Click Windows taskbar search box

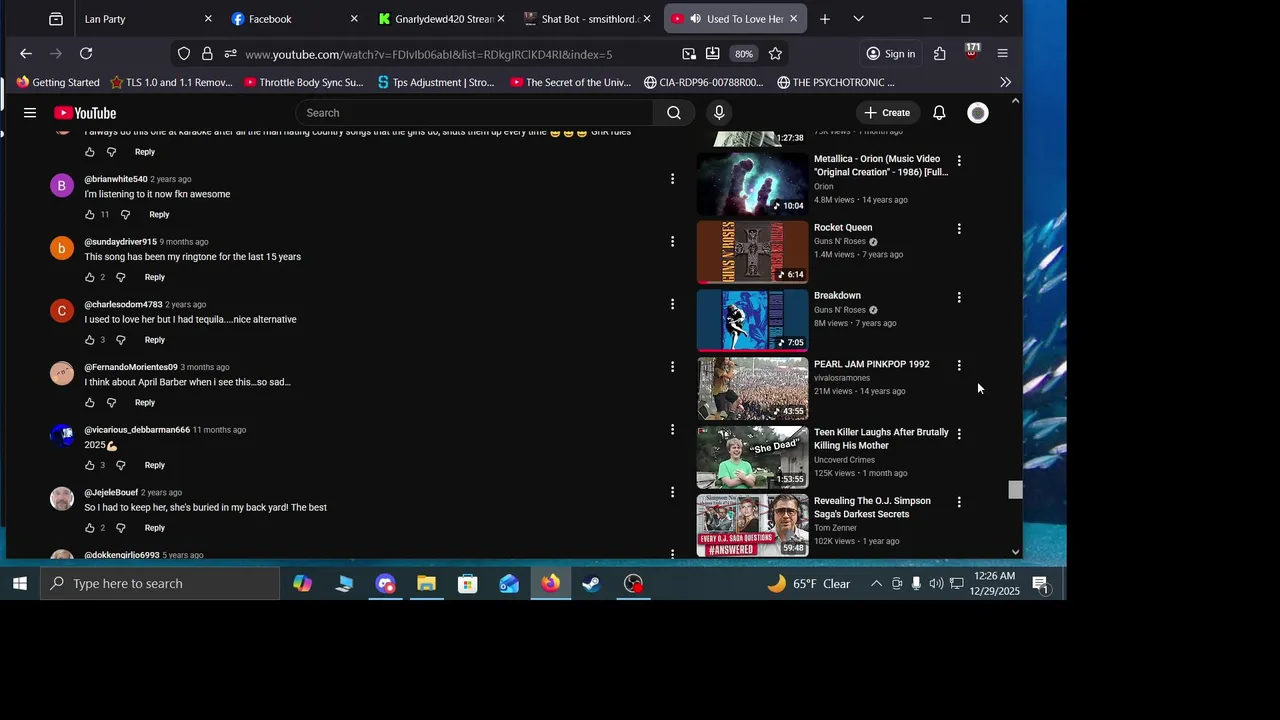coord(160,584)
